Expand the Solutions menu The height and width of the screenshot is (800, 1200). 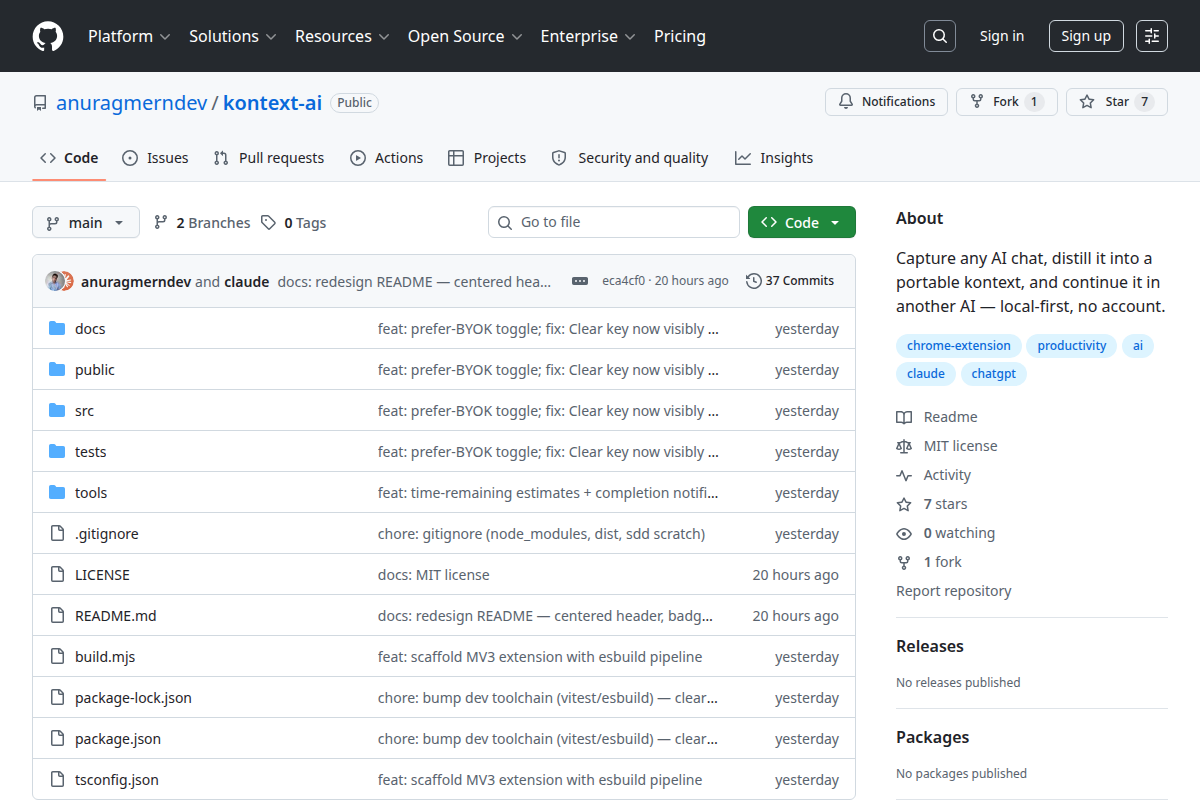pyautogui.click(x=232, y=36)
